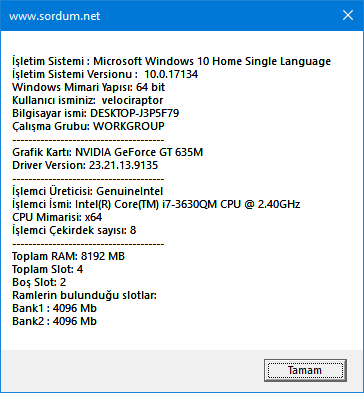Click the Grafik Kartı NVIDIA GeForce GT 635M line
Image resolution: width=364 pixels, height=393 pixels.
(107, 152)
